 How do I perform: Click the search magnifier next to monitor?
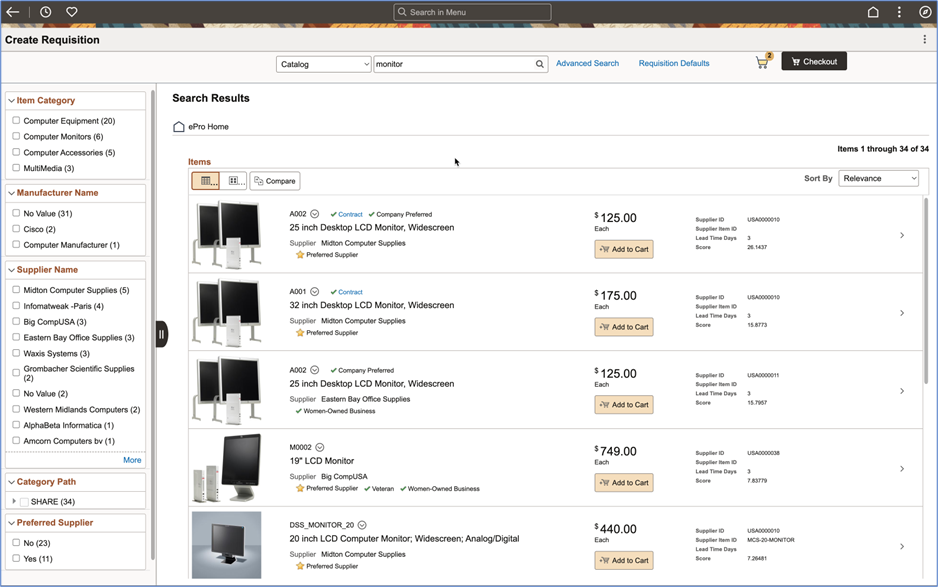click(540, 64)
